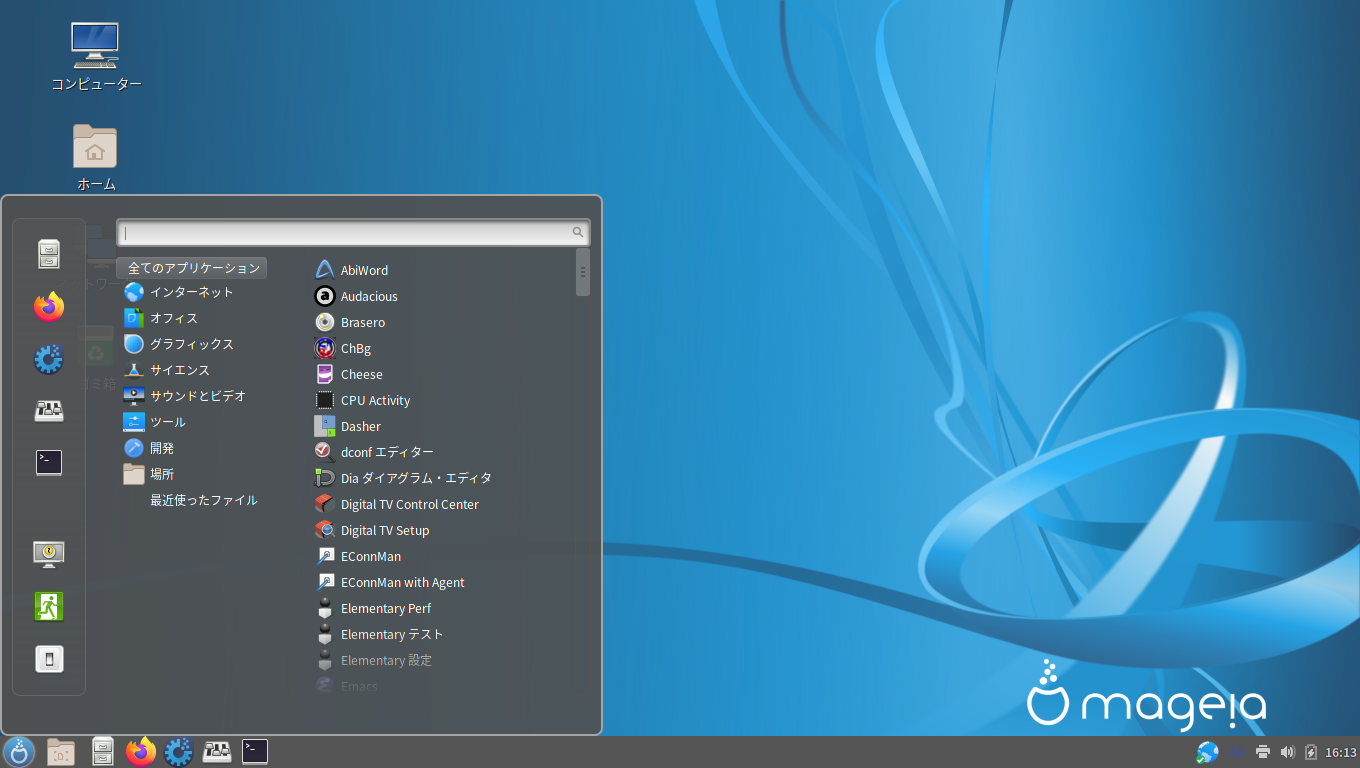Open file manager from the bottom panel
Image resolution: width=1360 pixels, height=768 pixels.
point(102,752)
